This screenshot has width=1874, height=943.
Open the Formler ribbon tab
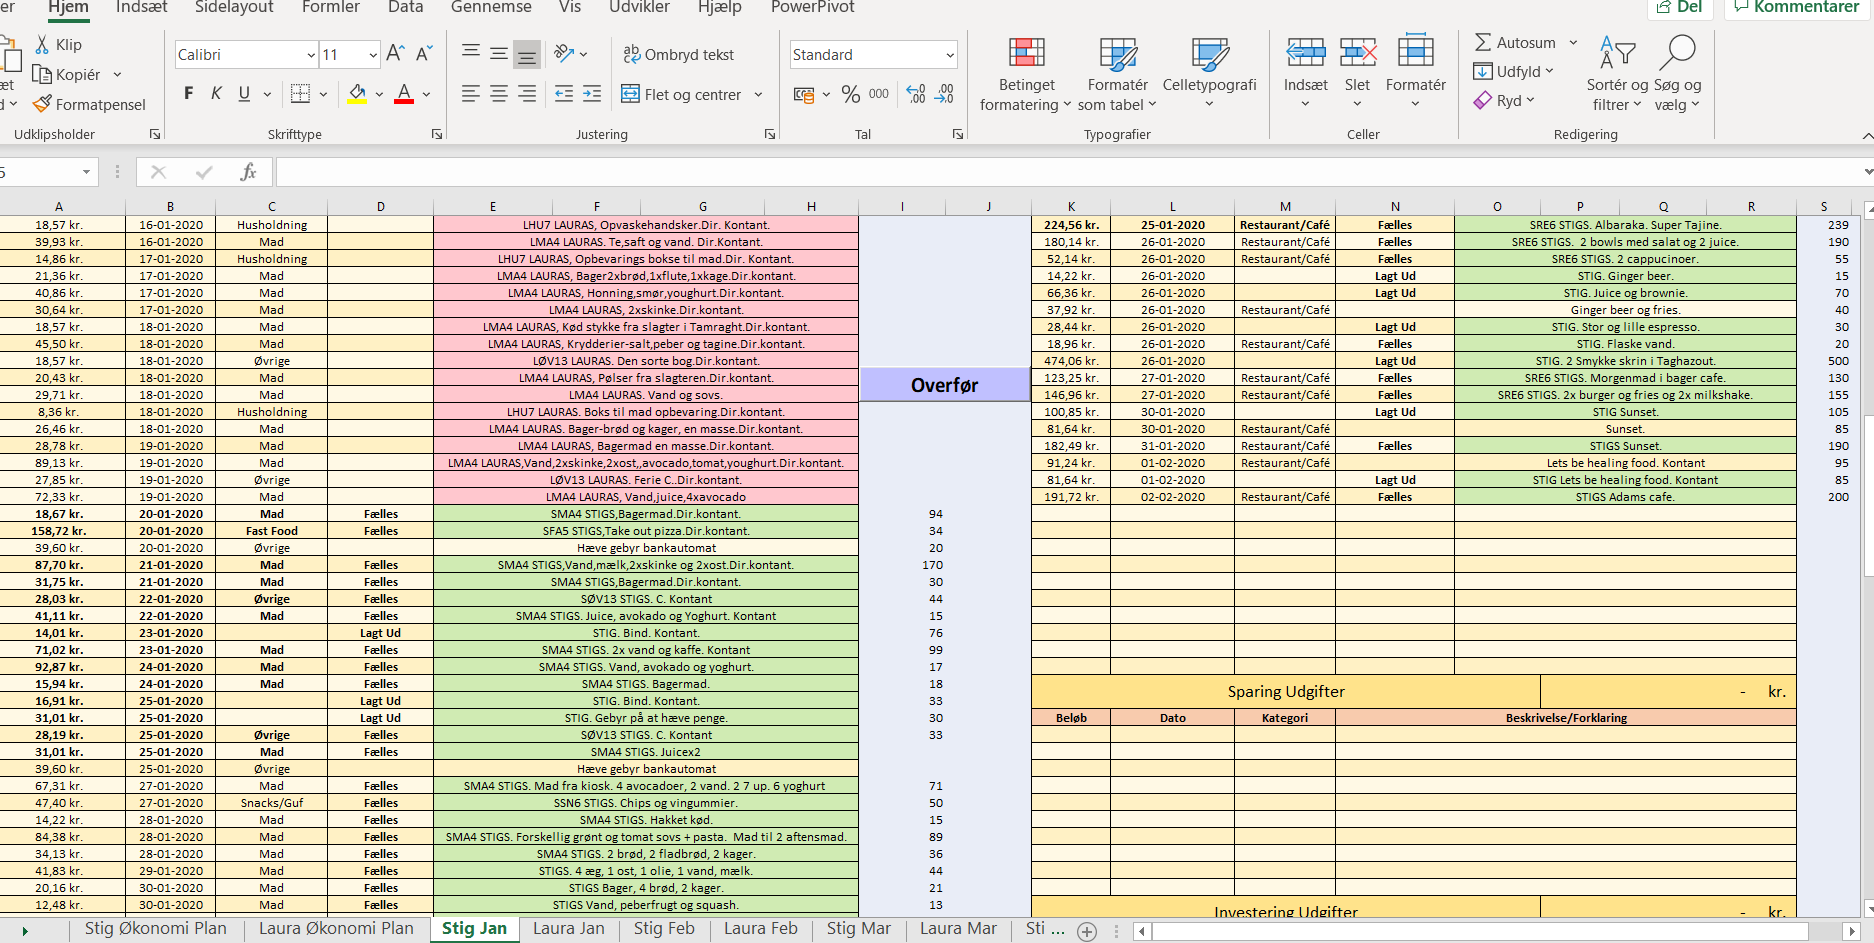(x=331, y=7)
